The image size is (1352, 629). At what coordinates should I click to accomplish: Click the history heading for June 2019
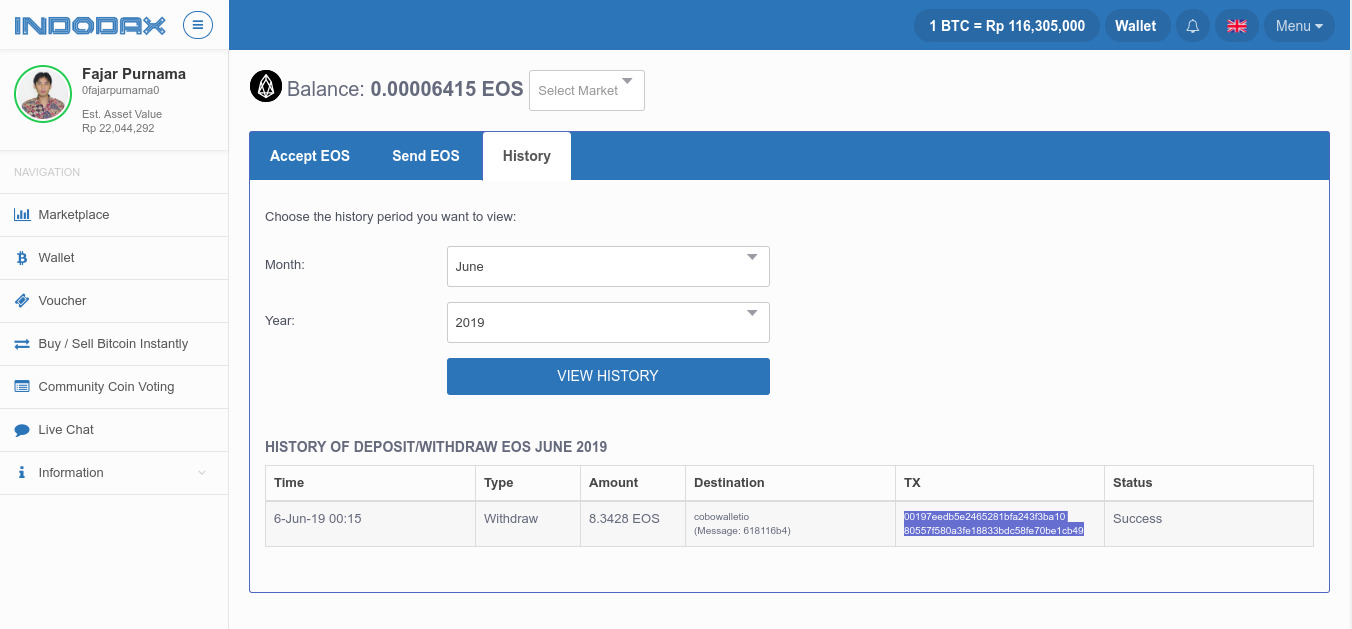[436, 447]
